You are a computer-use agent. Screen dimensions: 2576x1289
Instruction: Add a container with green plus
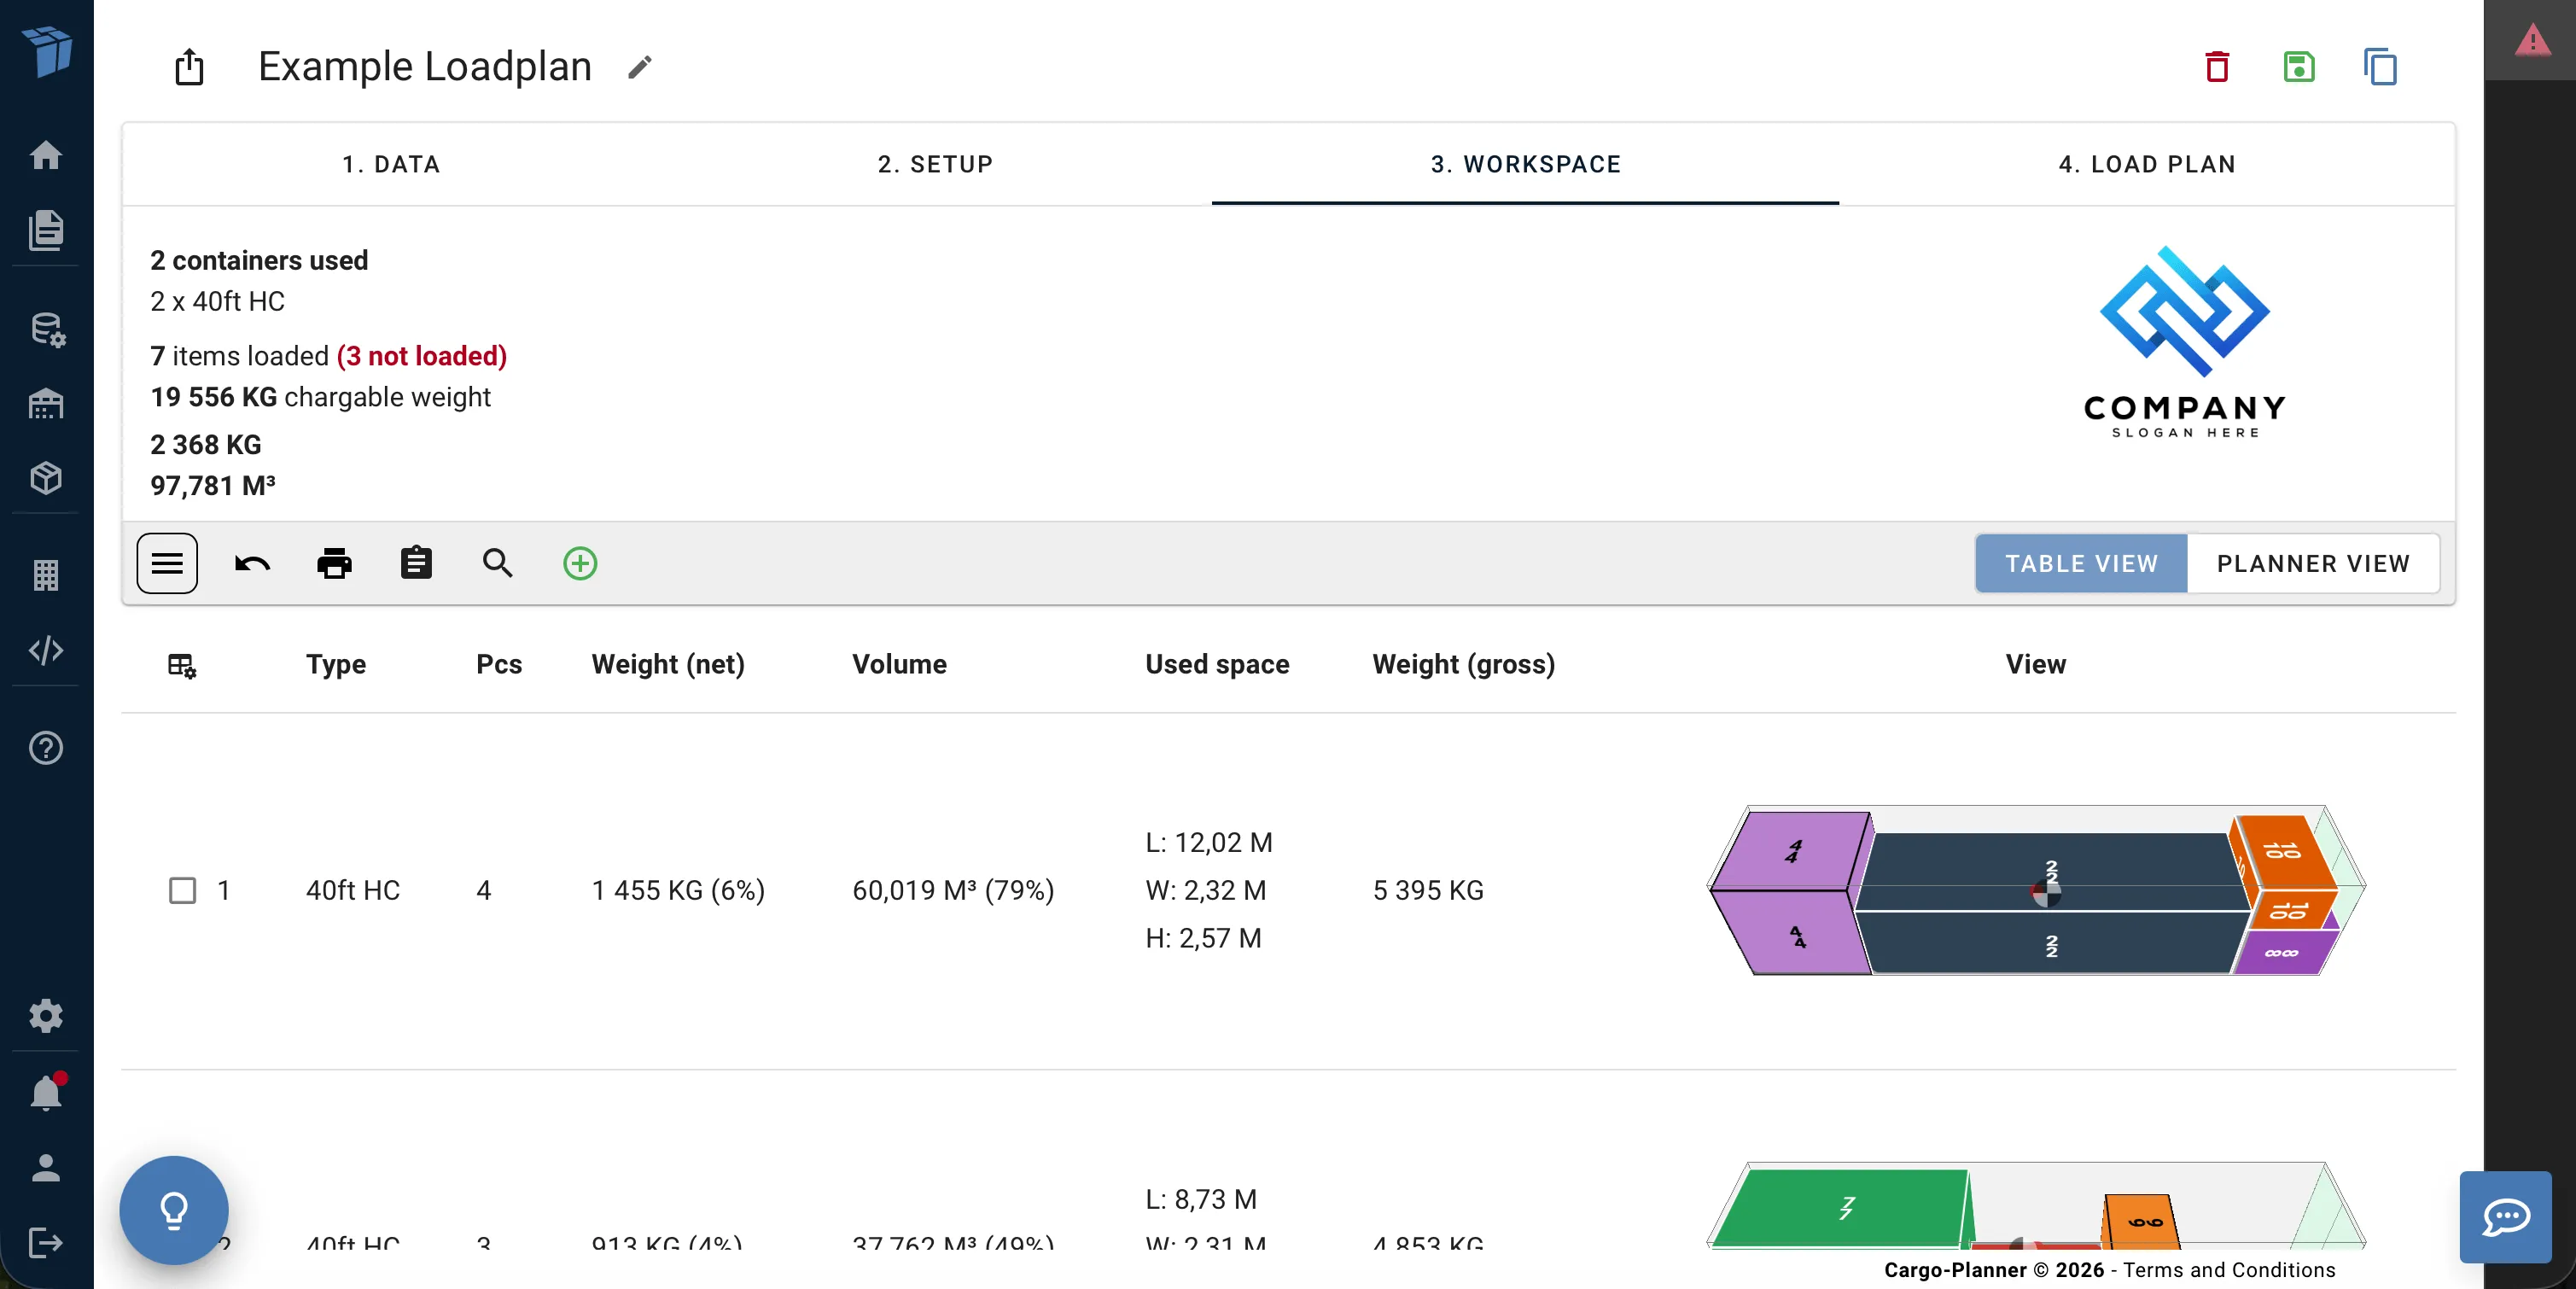point(580,563)
